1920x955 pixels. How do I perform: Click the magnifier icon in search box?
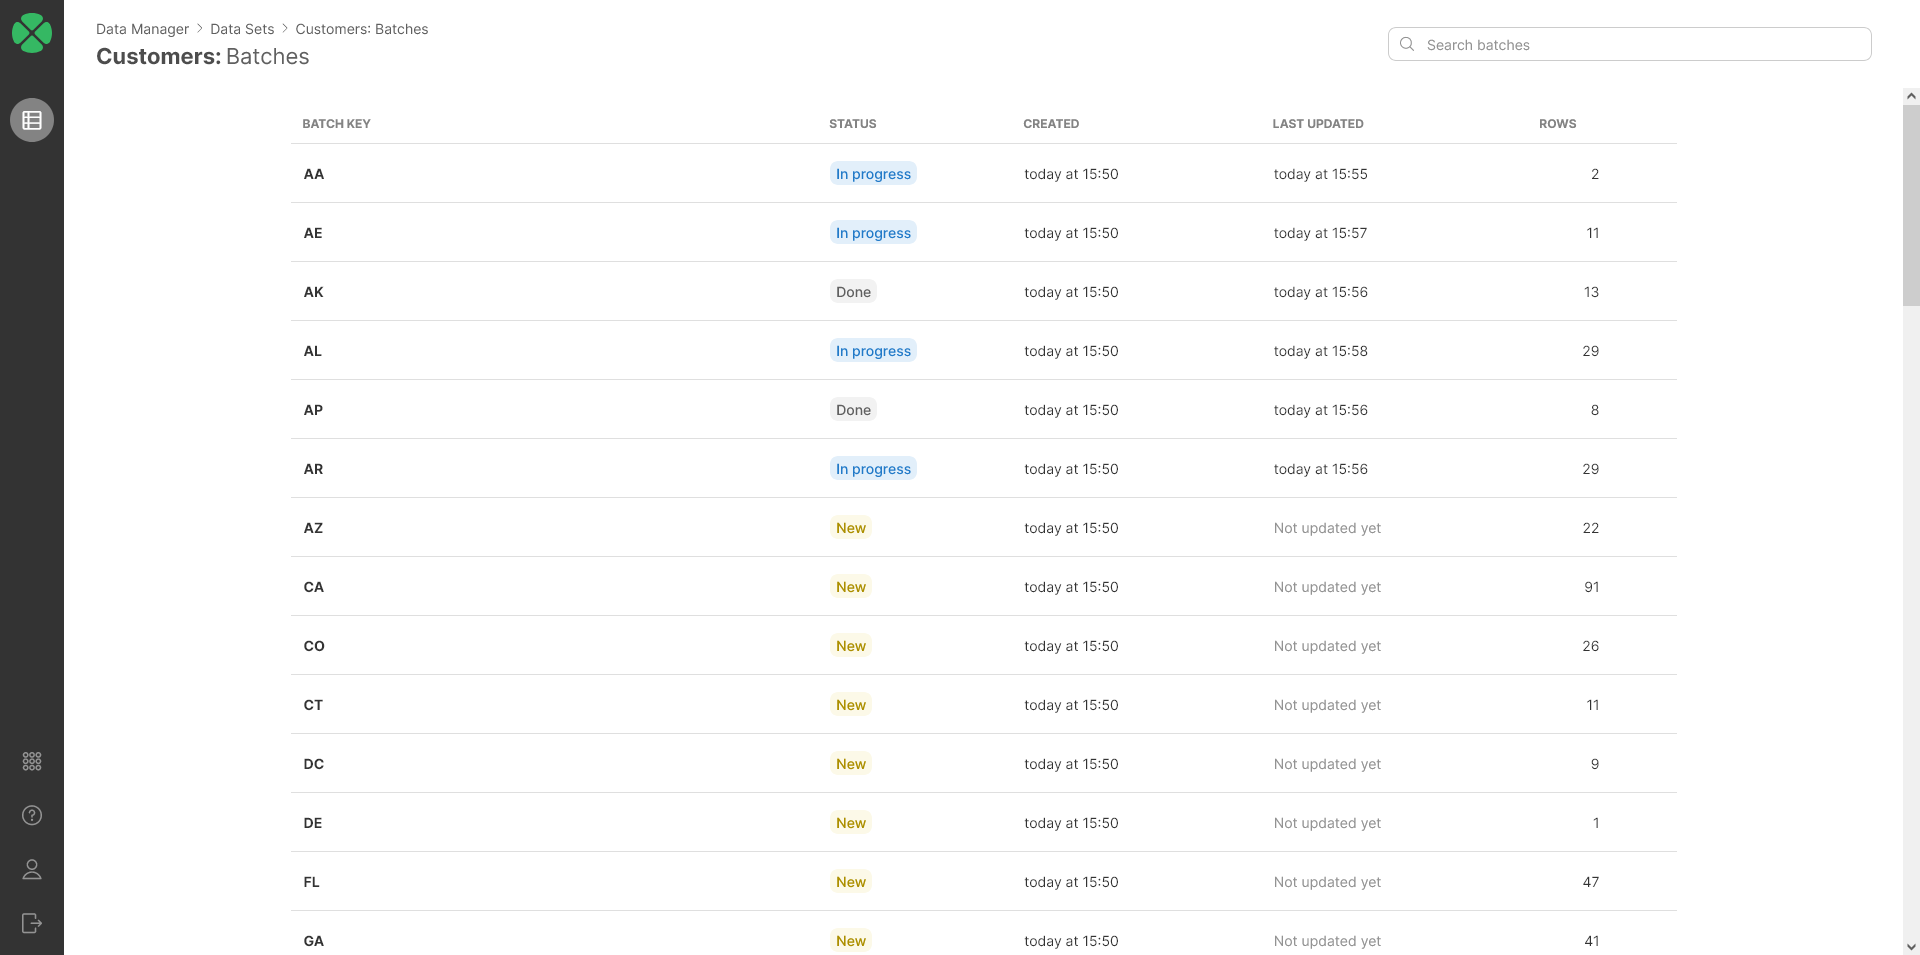1407,44
